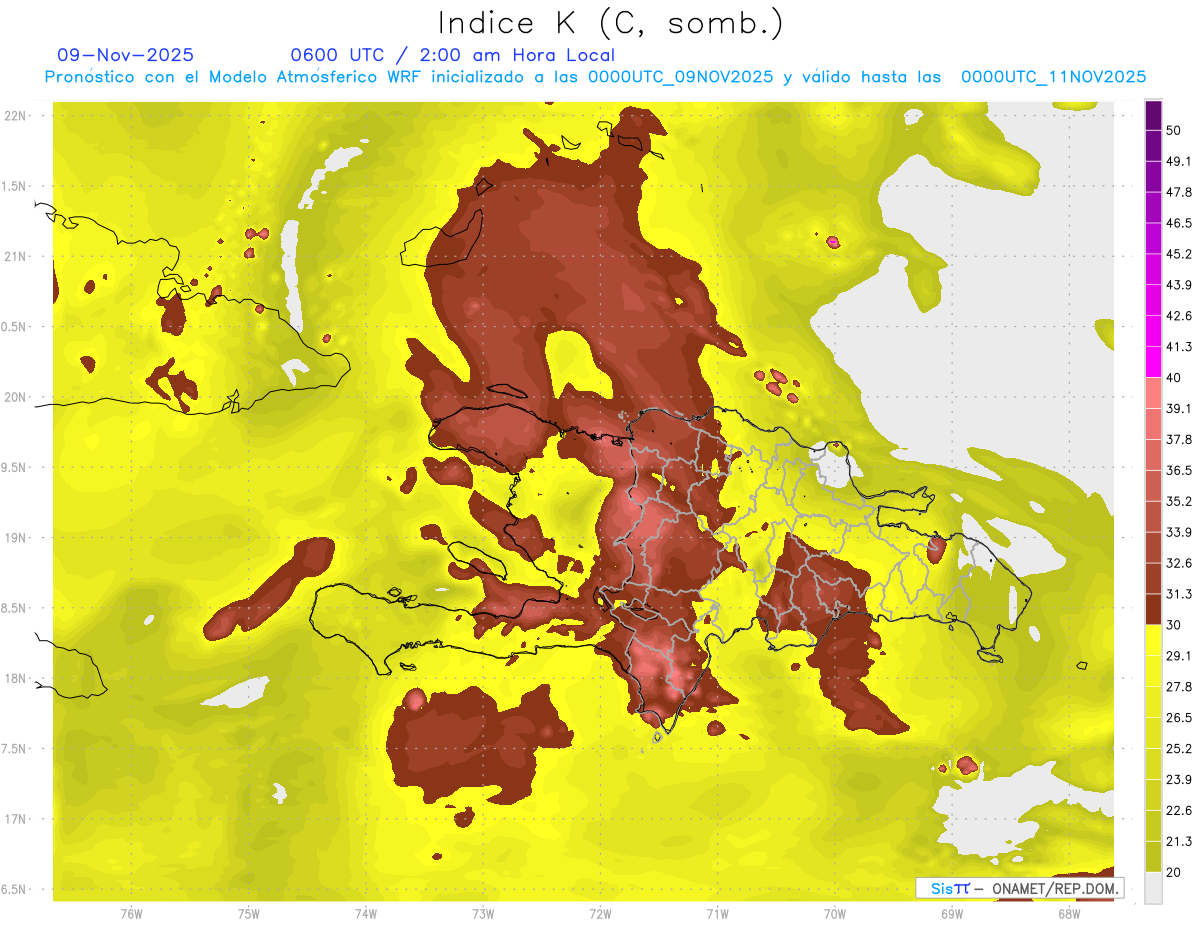
Task: Click the 'Indice K (C, somb.)' title
Action: (611, 23)
